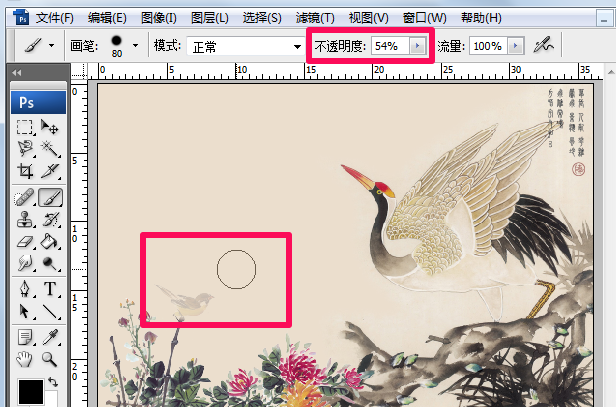The width and height of the screenshot is (616, 407).
Task: Click the 流量 100% field
Action: coord(488,46)
